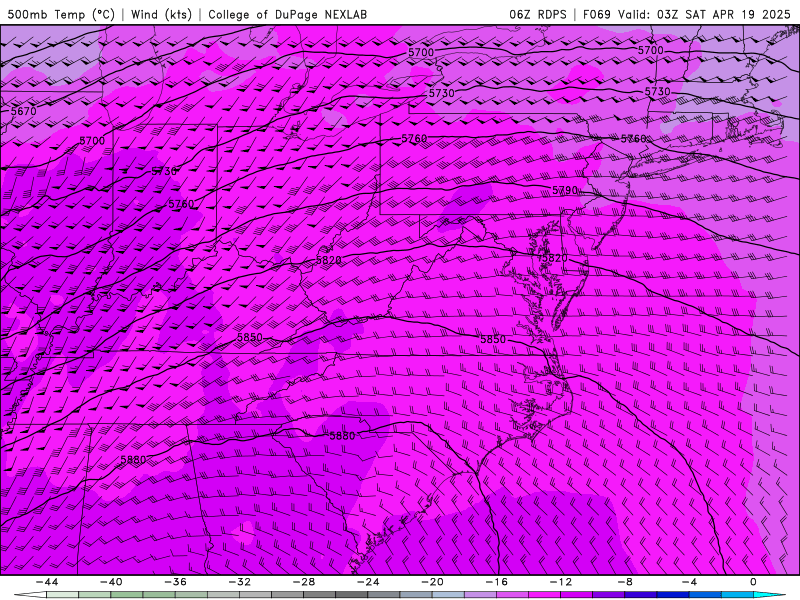Viewport: 800px width, 600px height.
Task: Click the '06Z RDPS' model run label
Action: (x=538, y=14)
